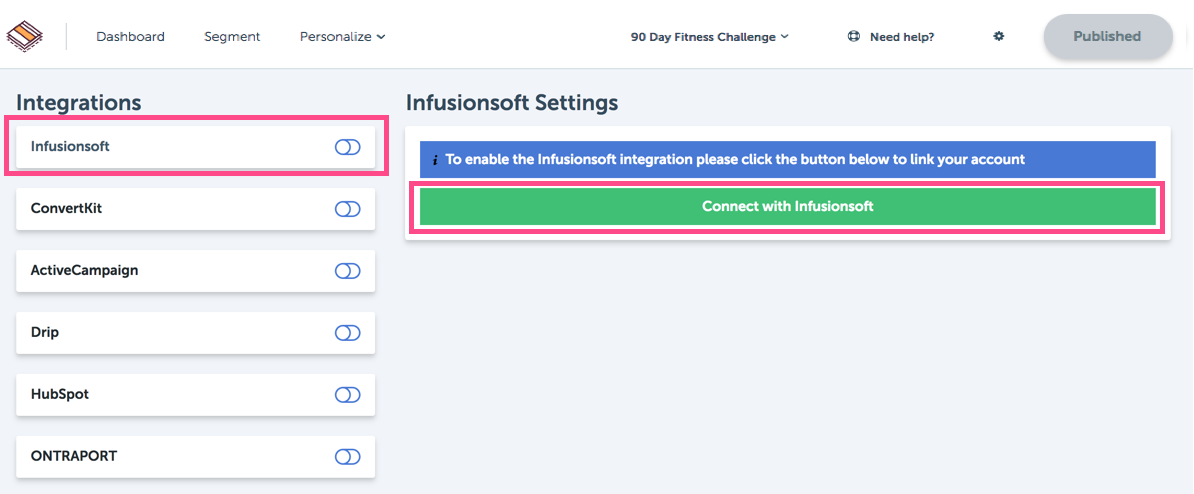Screen dimensions: 1194x494
Task: Switch on the Drip integration
Action: coord(347,333)
